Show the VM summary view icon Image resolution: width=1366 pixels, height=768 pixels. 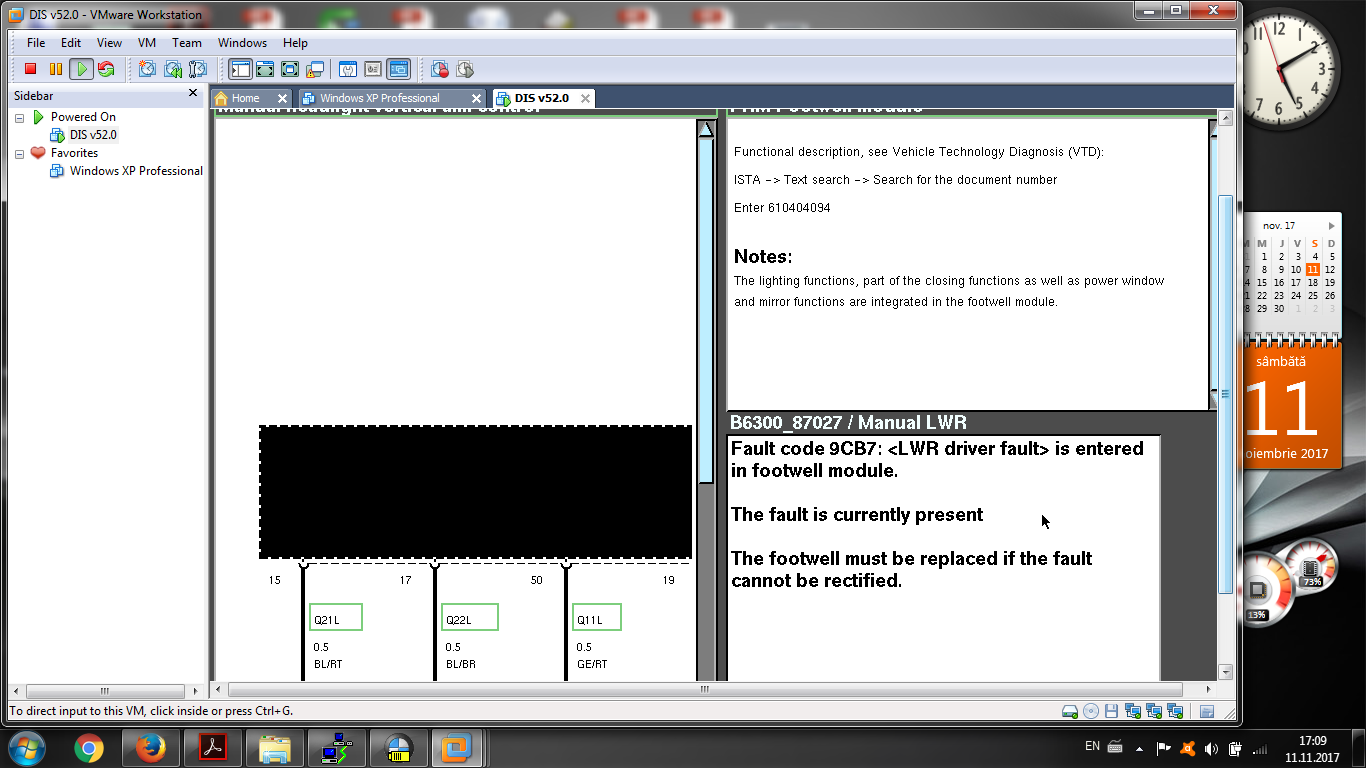point(348,69)
